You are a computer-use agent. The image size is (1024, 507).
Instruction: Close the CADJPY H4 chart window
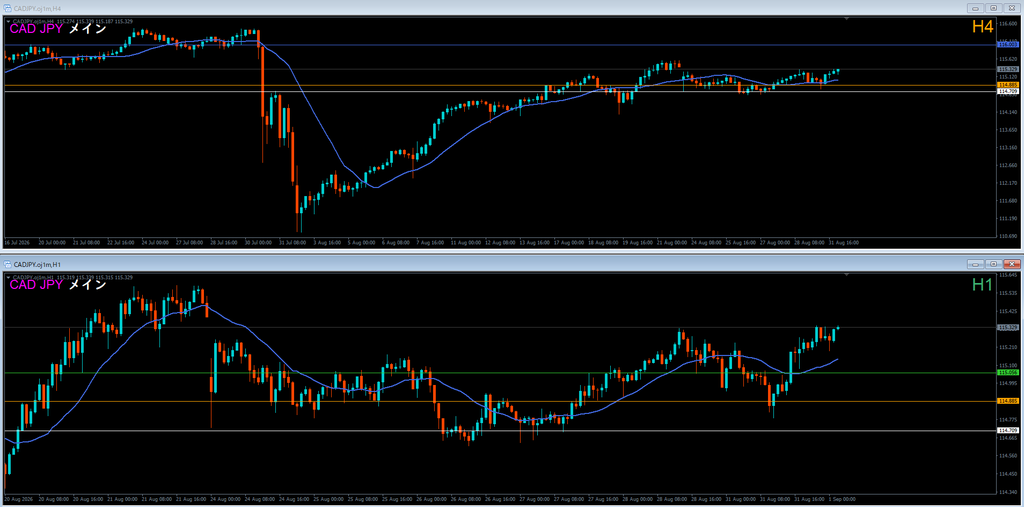tap(1012, 8)
